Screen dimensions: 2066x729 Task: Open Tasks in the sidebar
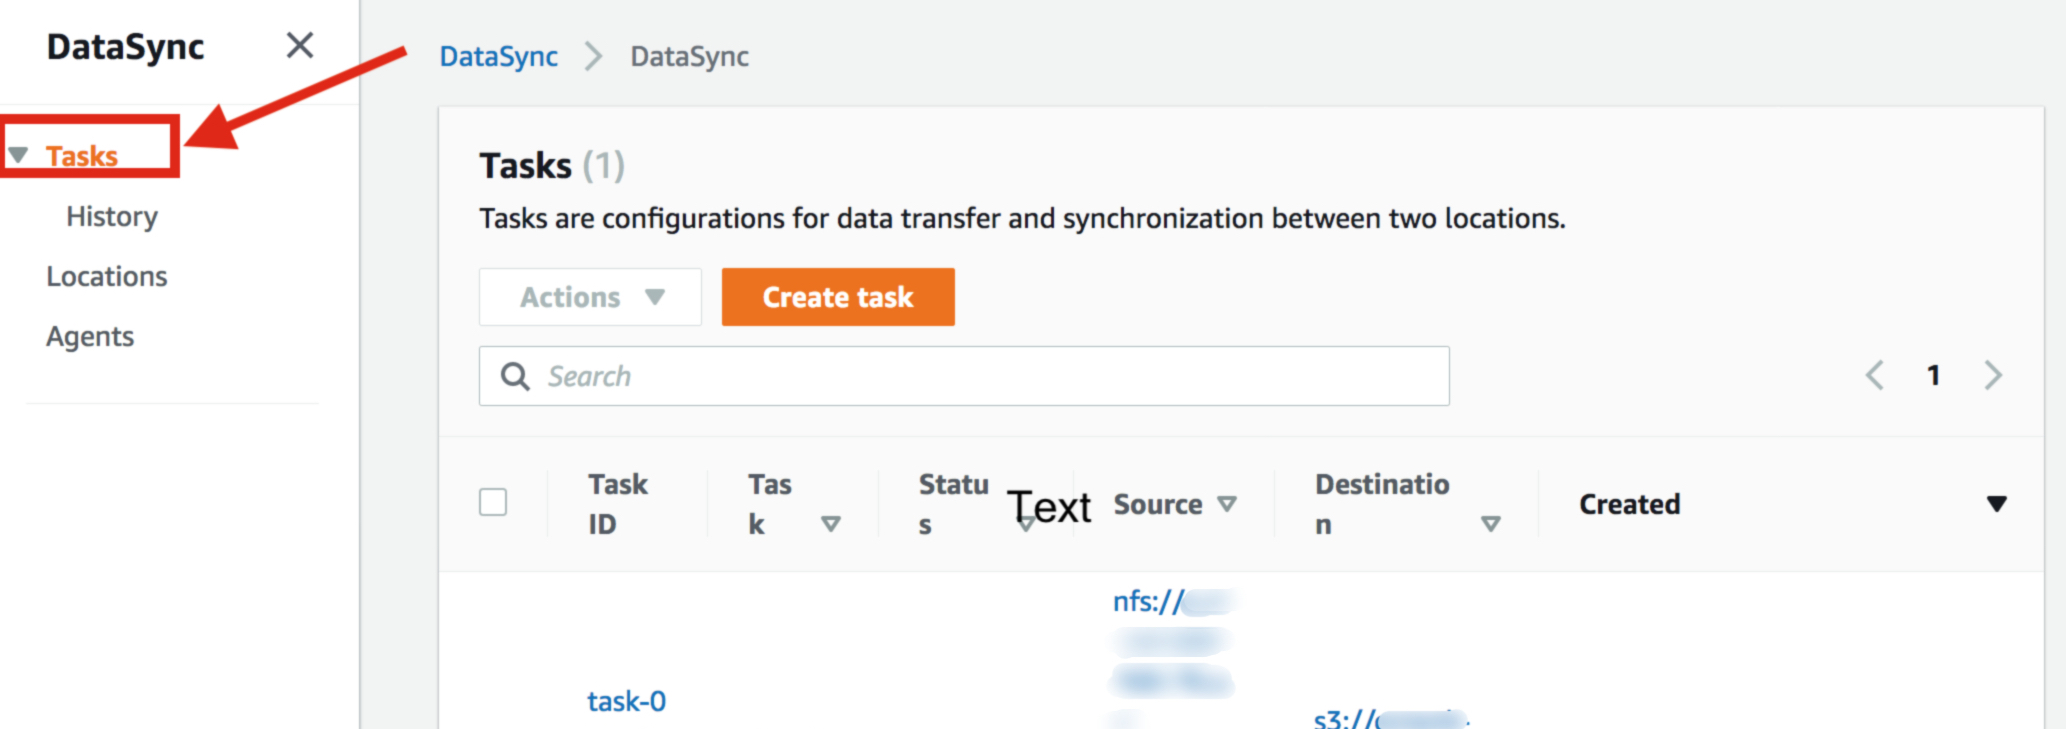[x=82, y=156]
